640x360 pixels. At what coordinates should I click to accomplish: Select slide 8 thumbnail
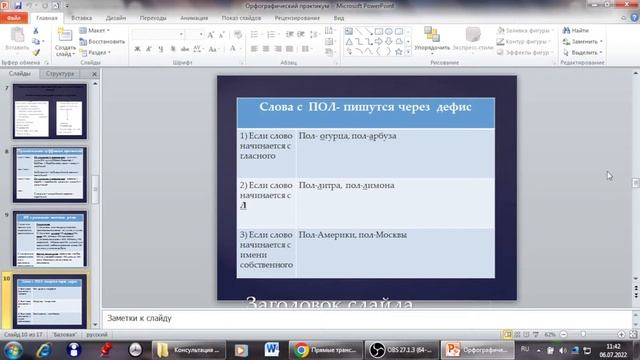coord(50,175)
